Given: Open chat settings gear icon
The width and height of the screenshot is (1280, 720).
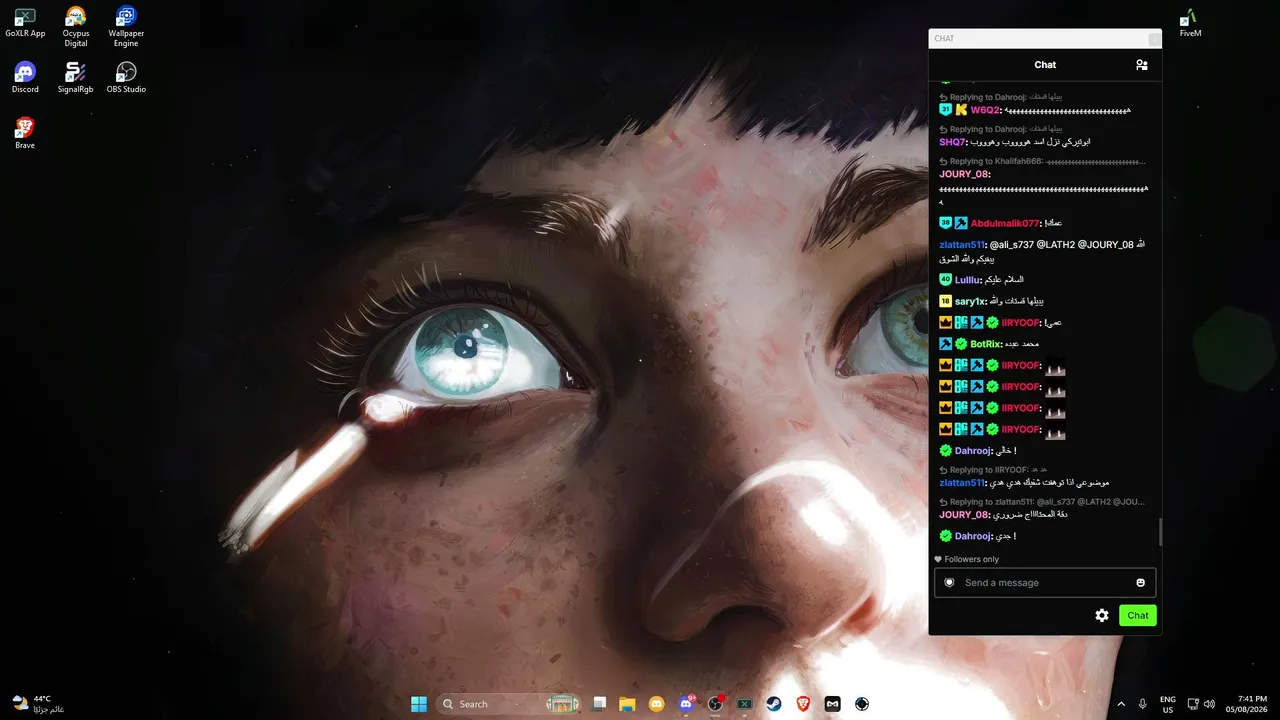Looking at the screenshot, I should click(x=1102, y=615).
